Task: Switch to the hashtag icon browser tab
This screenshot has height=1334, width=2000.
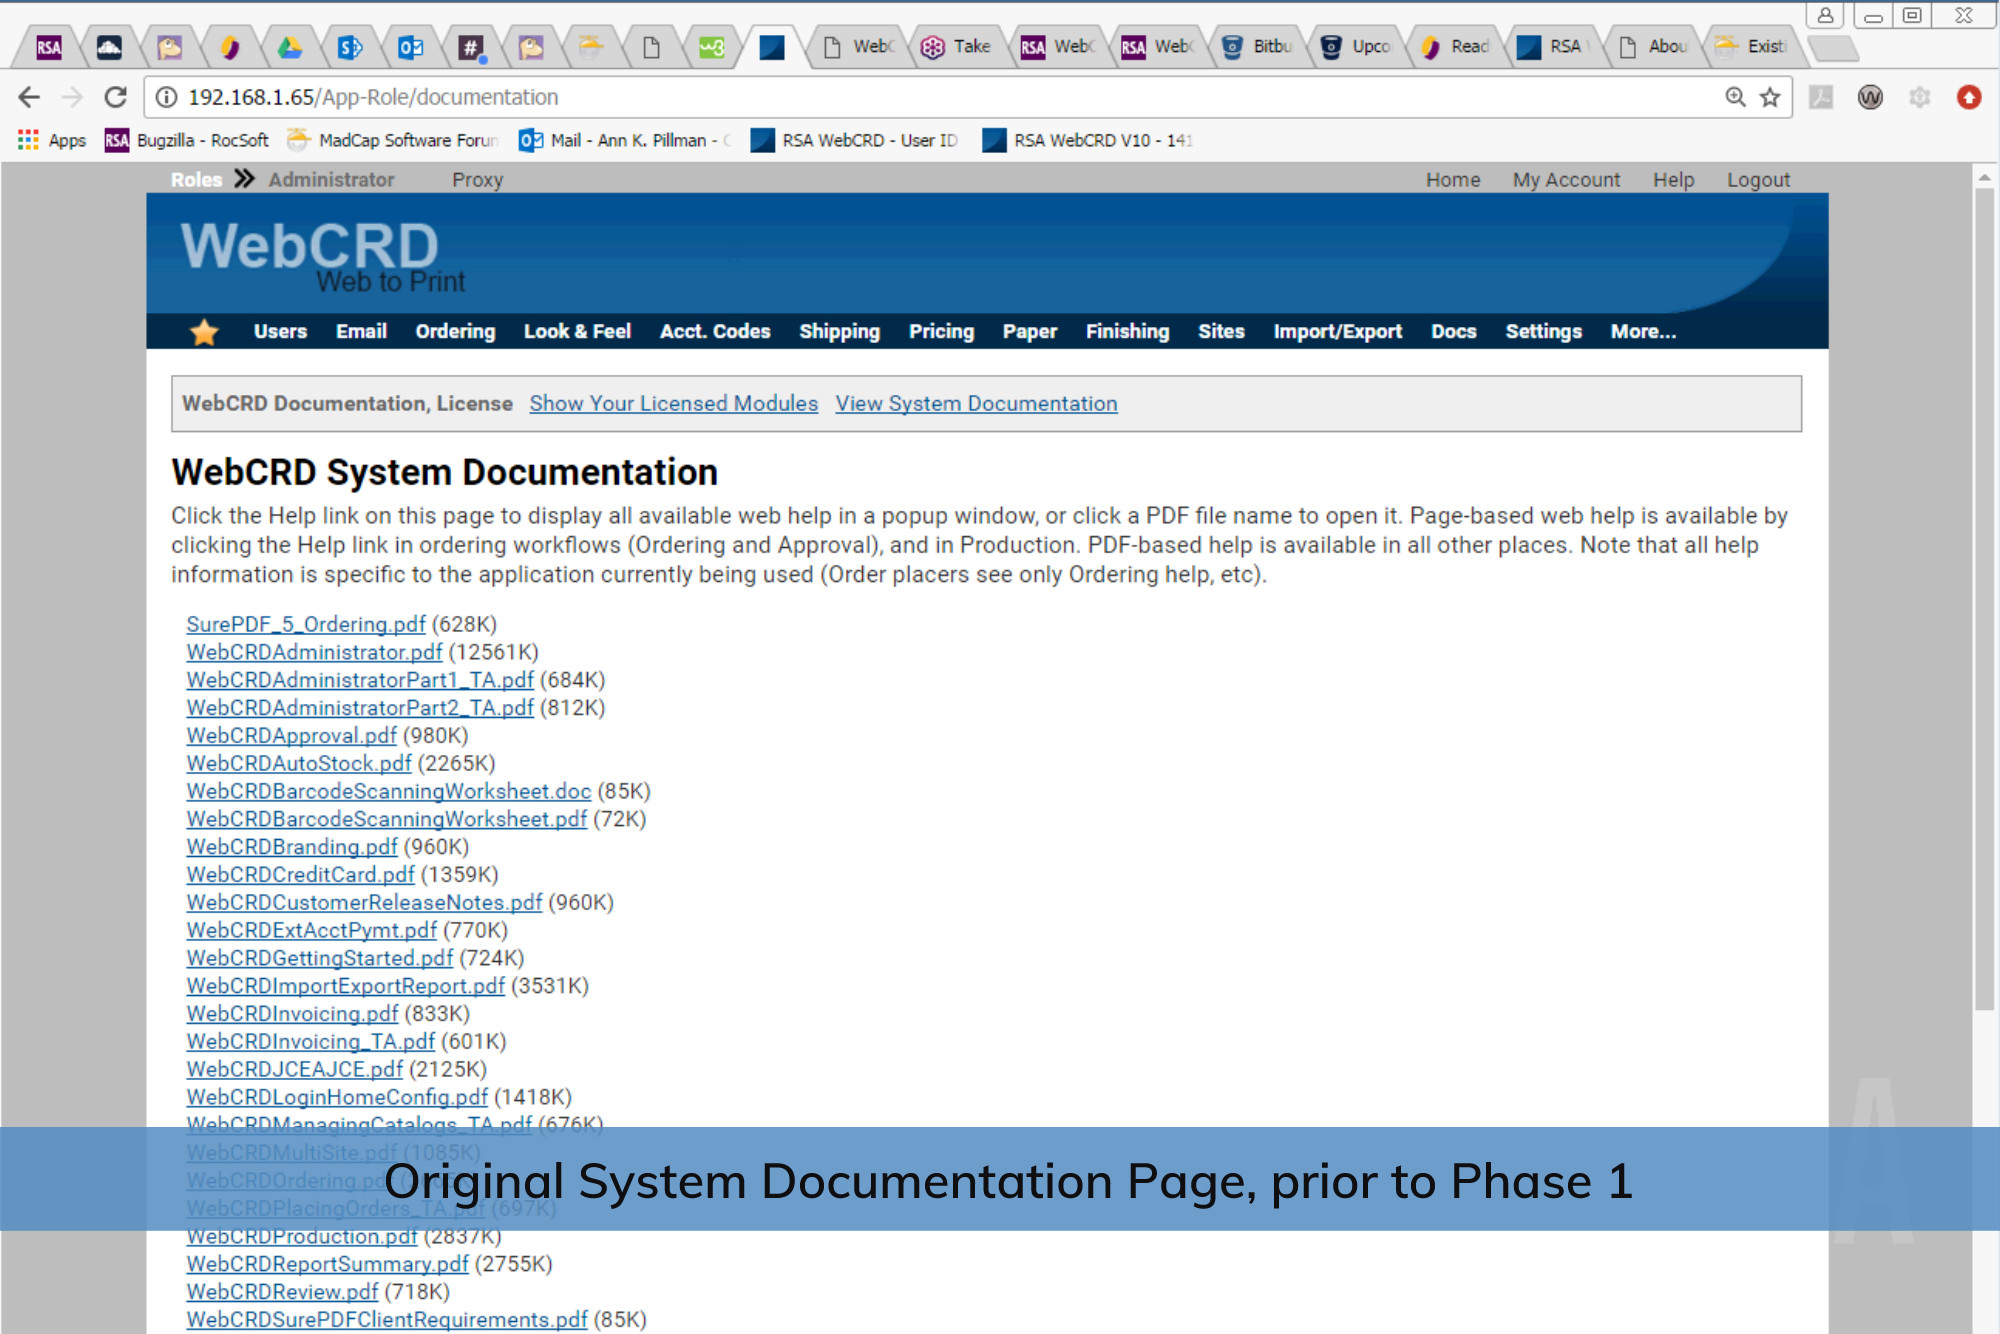Action: tap(471, 47)
